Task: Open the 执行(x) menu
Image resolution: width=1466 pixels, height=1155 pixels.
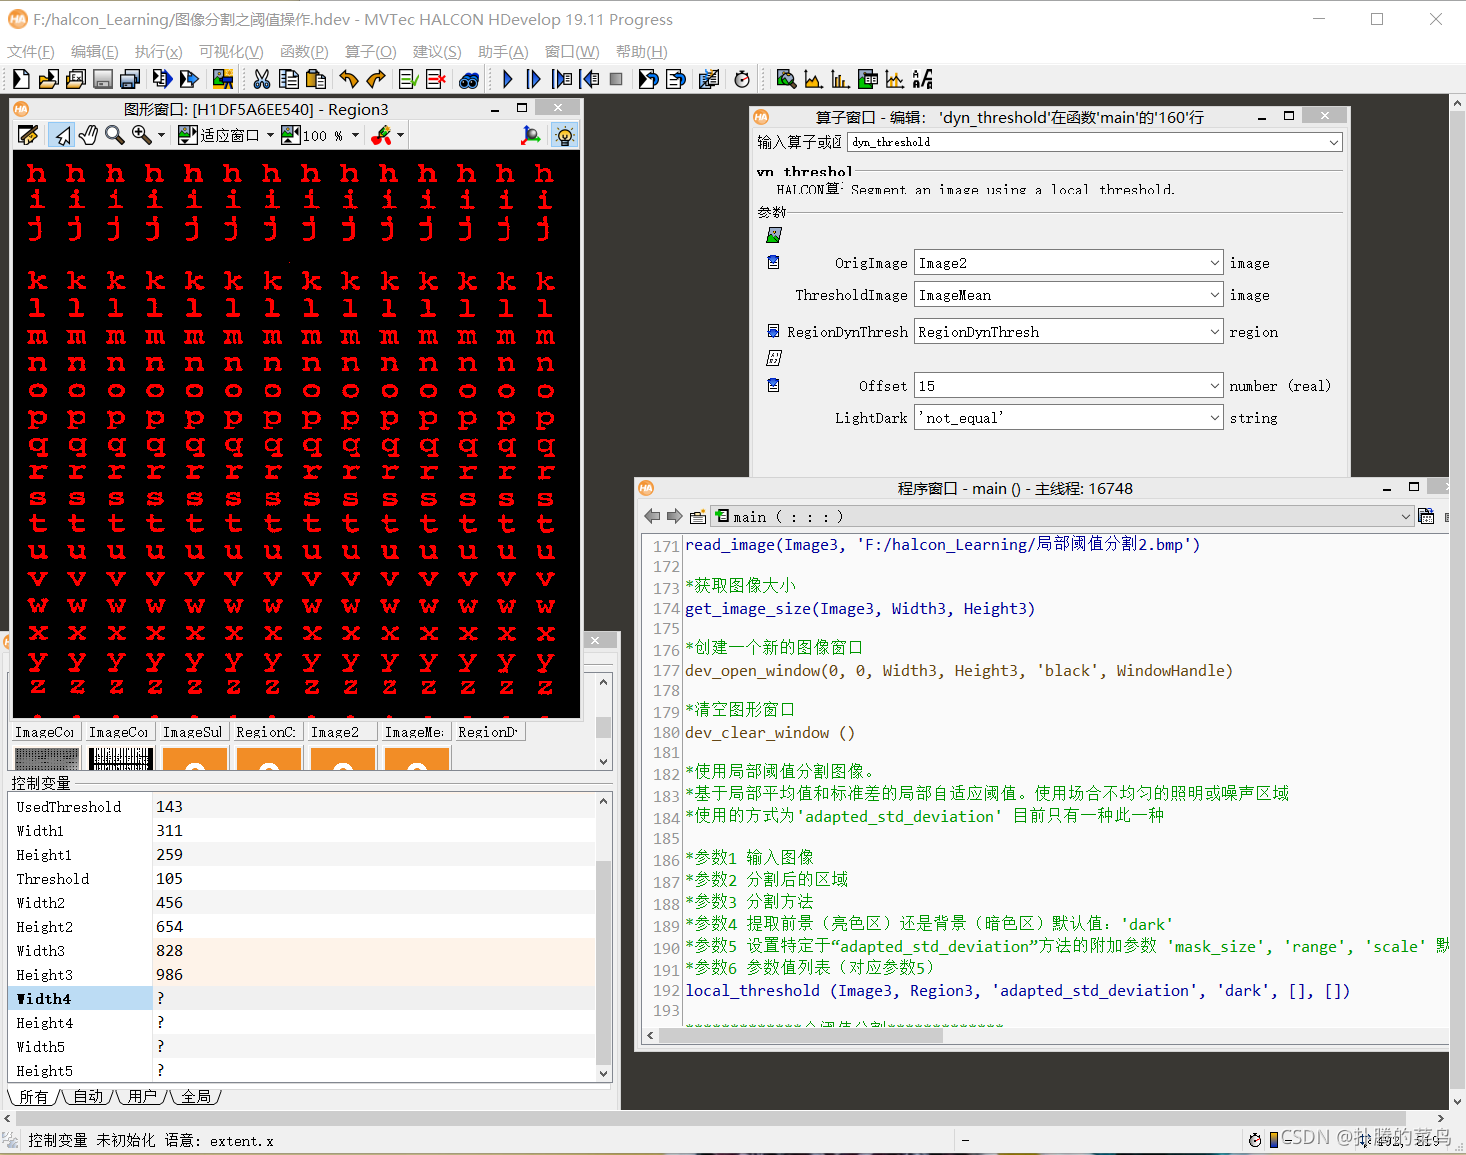Action: (159, 51)
